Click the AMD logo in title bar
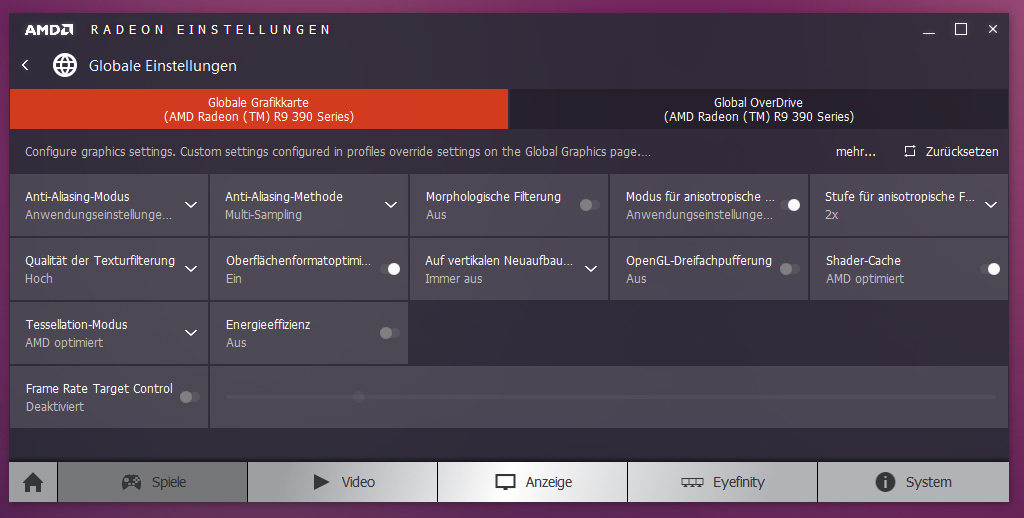This screenshot has width=1024, height=518. [x=49, y=30]
